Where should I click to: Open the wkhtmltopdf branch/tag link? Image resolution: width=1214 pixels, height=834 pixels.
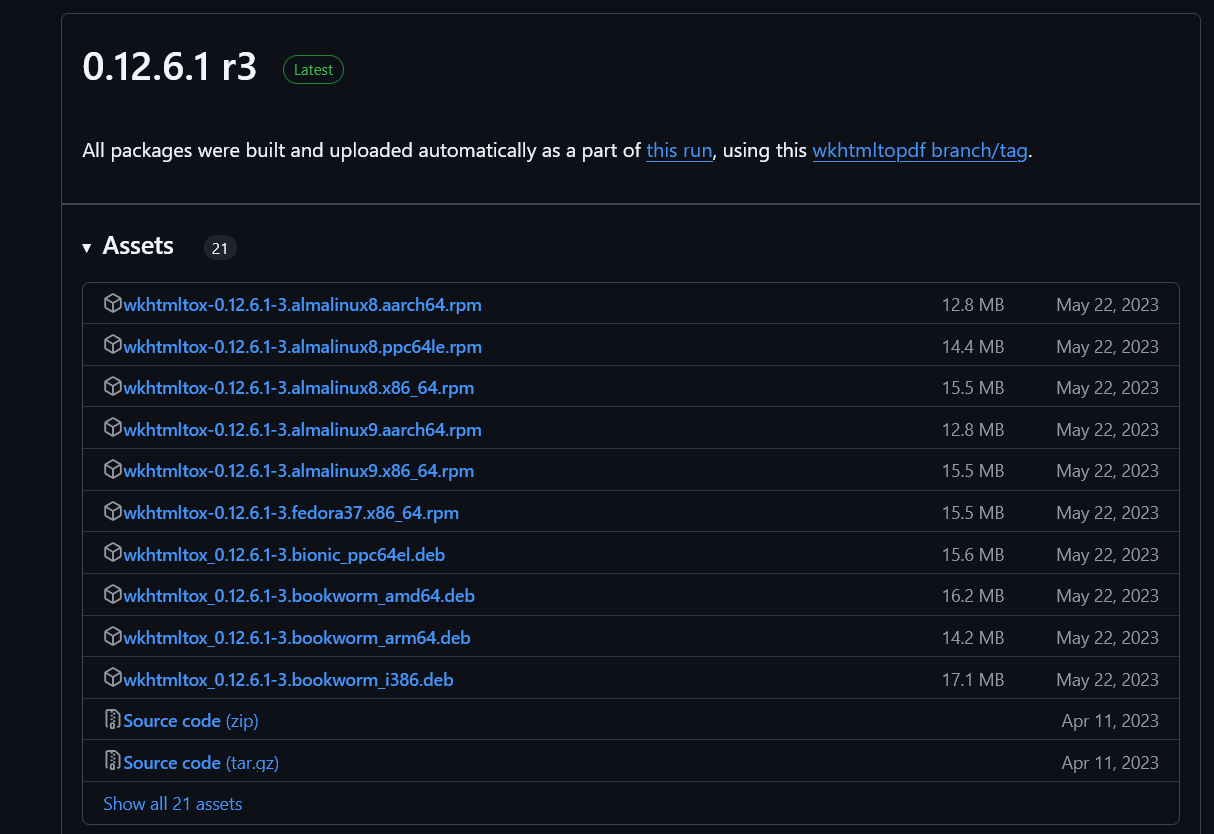pyautogui.click(x=920, y=151)
